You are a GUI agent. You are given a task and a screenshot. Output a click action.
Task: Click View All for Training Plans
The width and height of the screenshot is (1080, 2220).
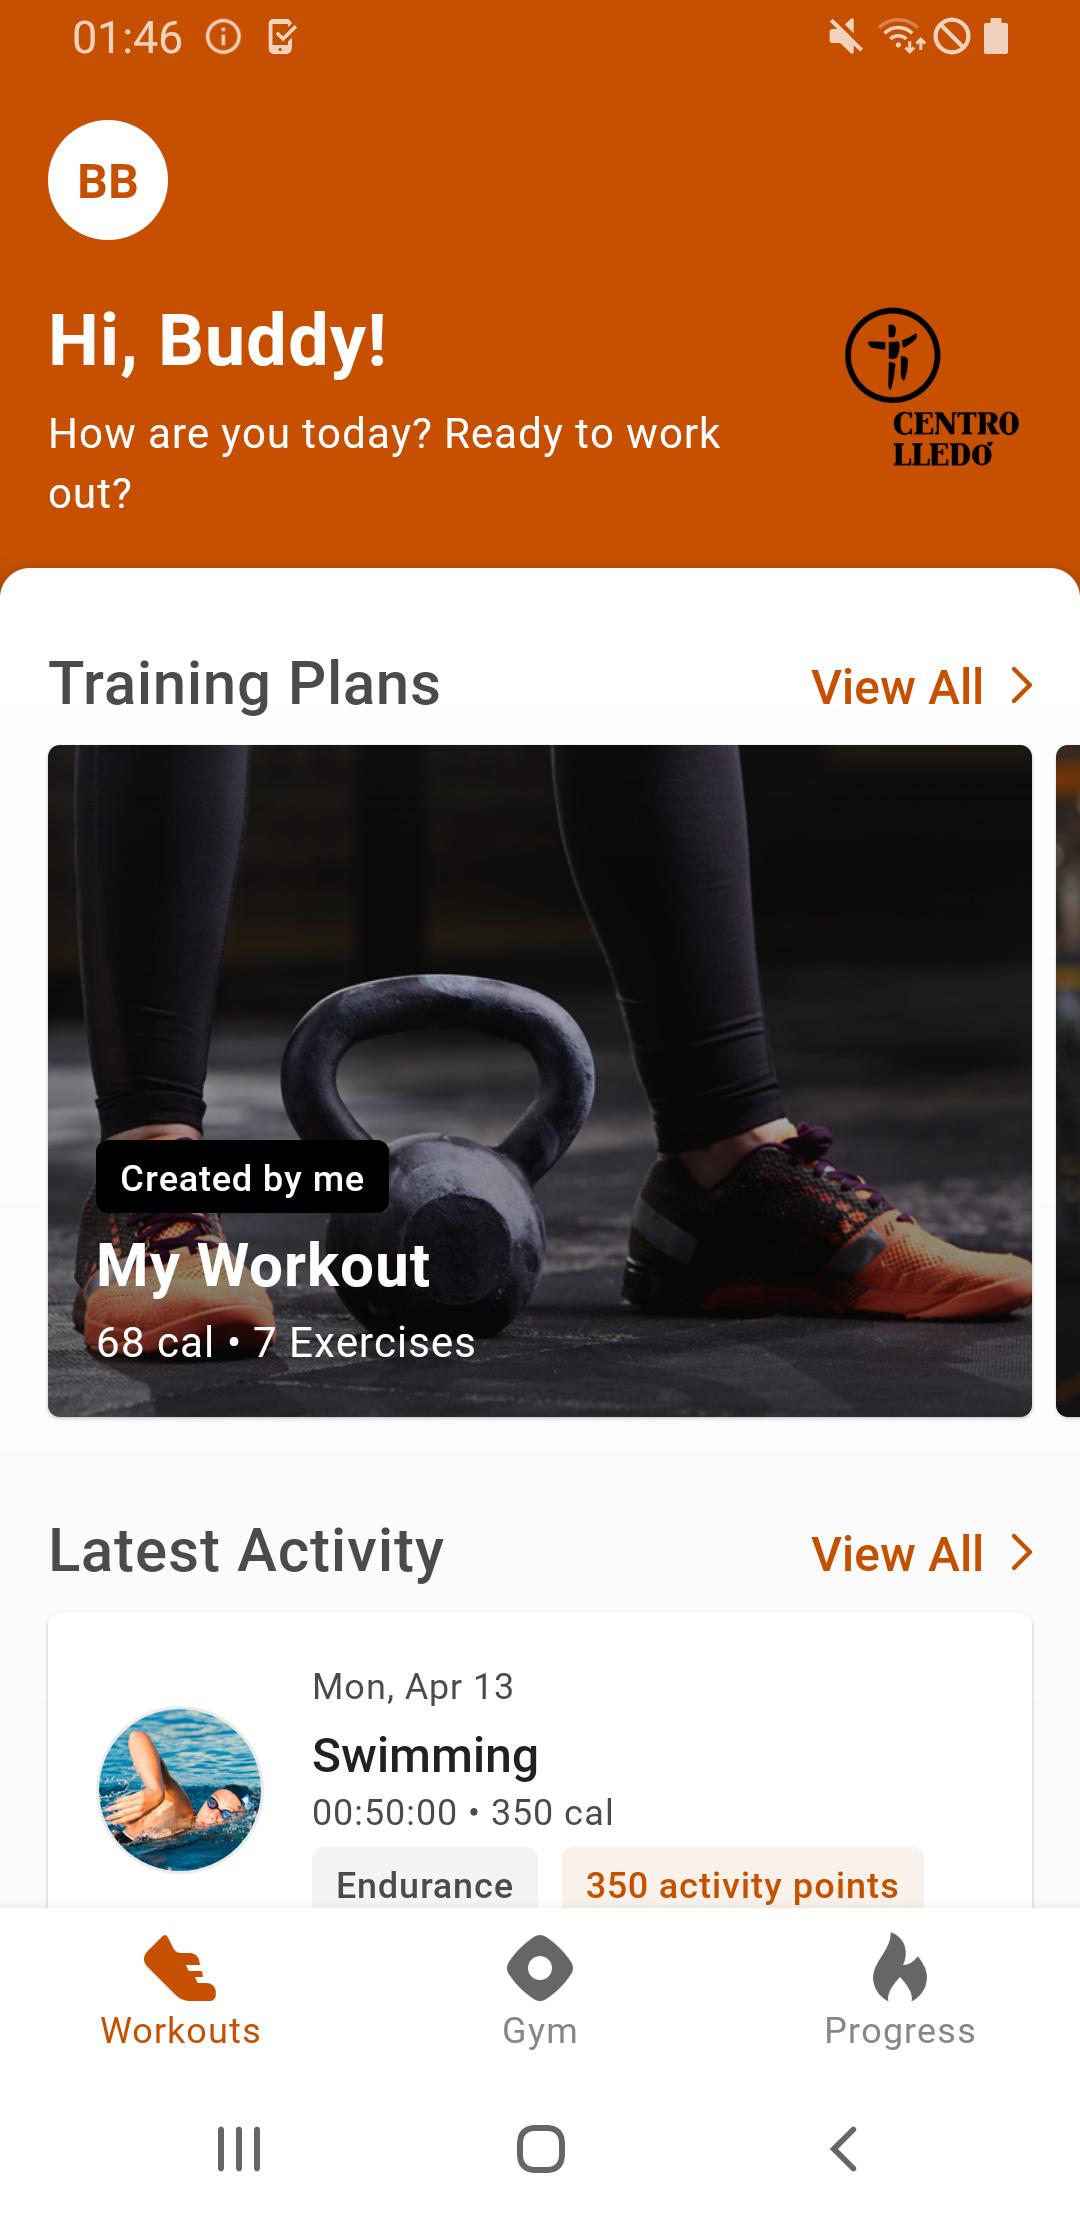coord(897,687)
